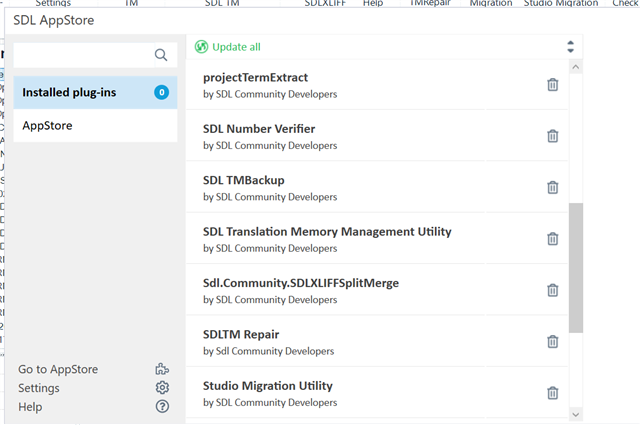Select the Installed plug-ins tab
Image resolution: width=640 pixels, height=425 pixels.
95,92
